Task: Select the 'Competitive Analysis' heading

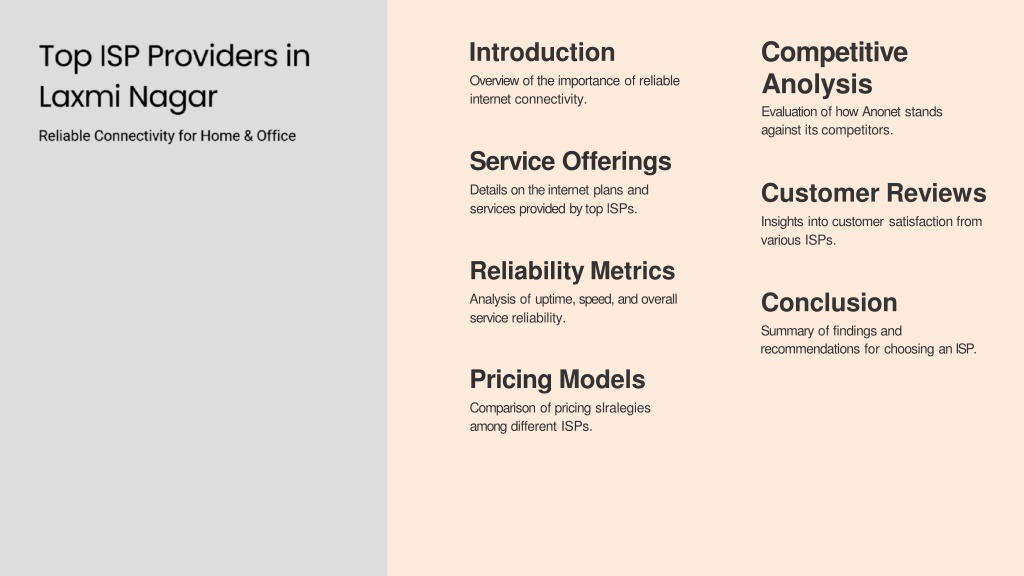Action: pos(834,68)
